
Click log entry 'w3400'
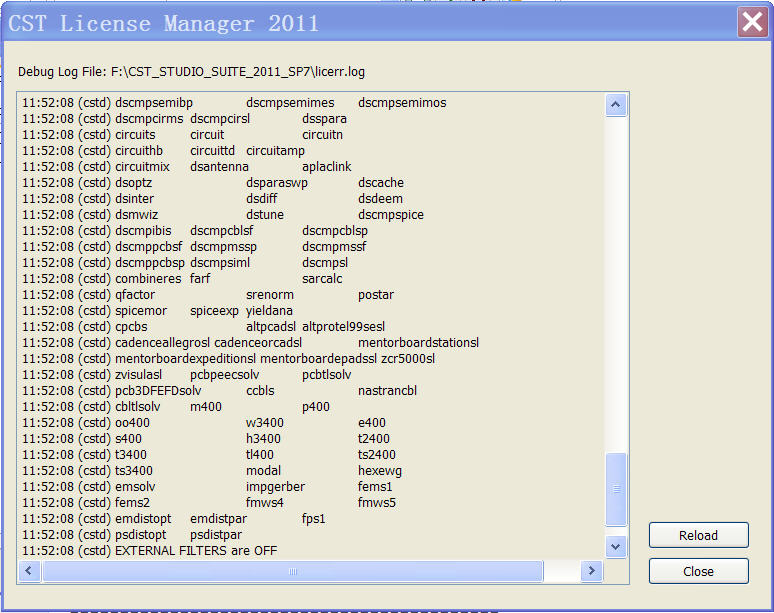(265, 423)
